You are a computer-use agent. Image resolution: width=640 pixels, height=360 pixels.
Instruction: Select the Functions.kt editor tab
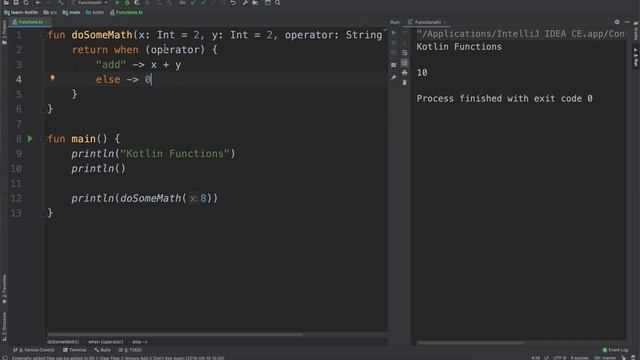point(30,22)
